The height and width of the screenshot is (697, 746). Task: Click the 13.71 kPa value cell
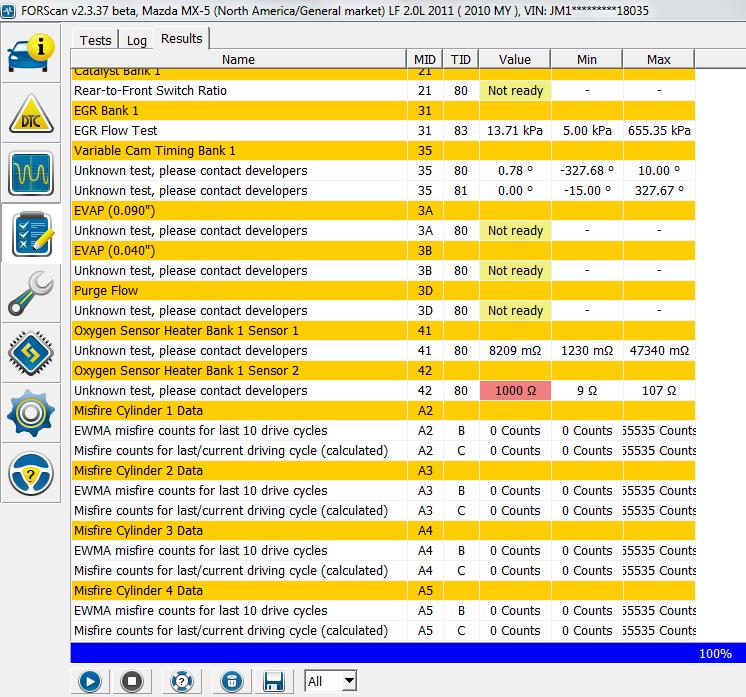click(515, 130)
